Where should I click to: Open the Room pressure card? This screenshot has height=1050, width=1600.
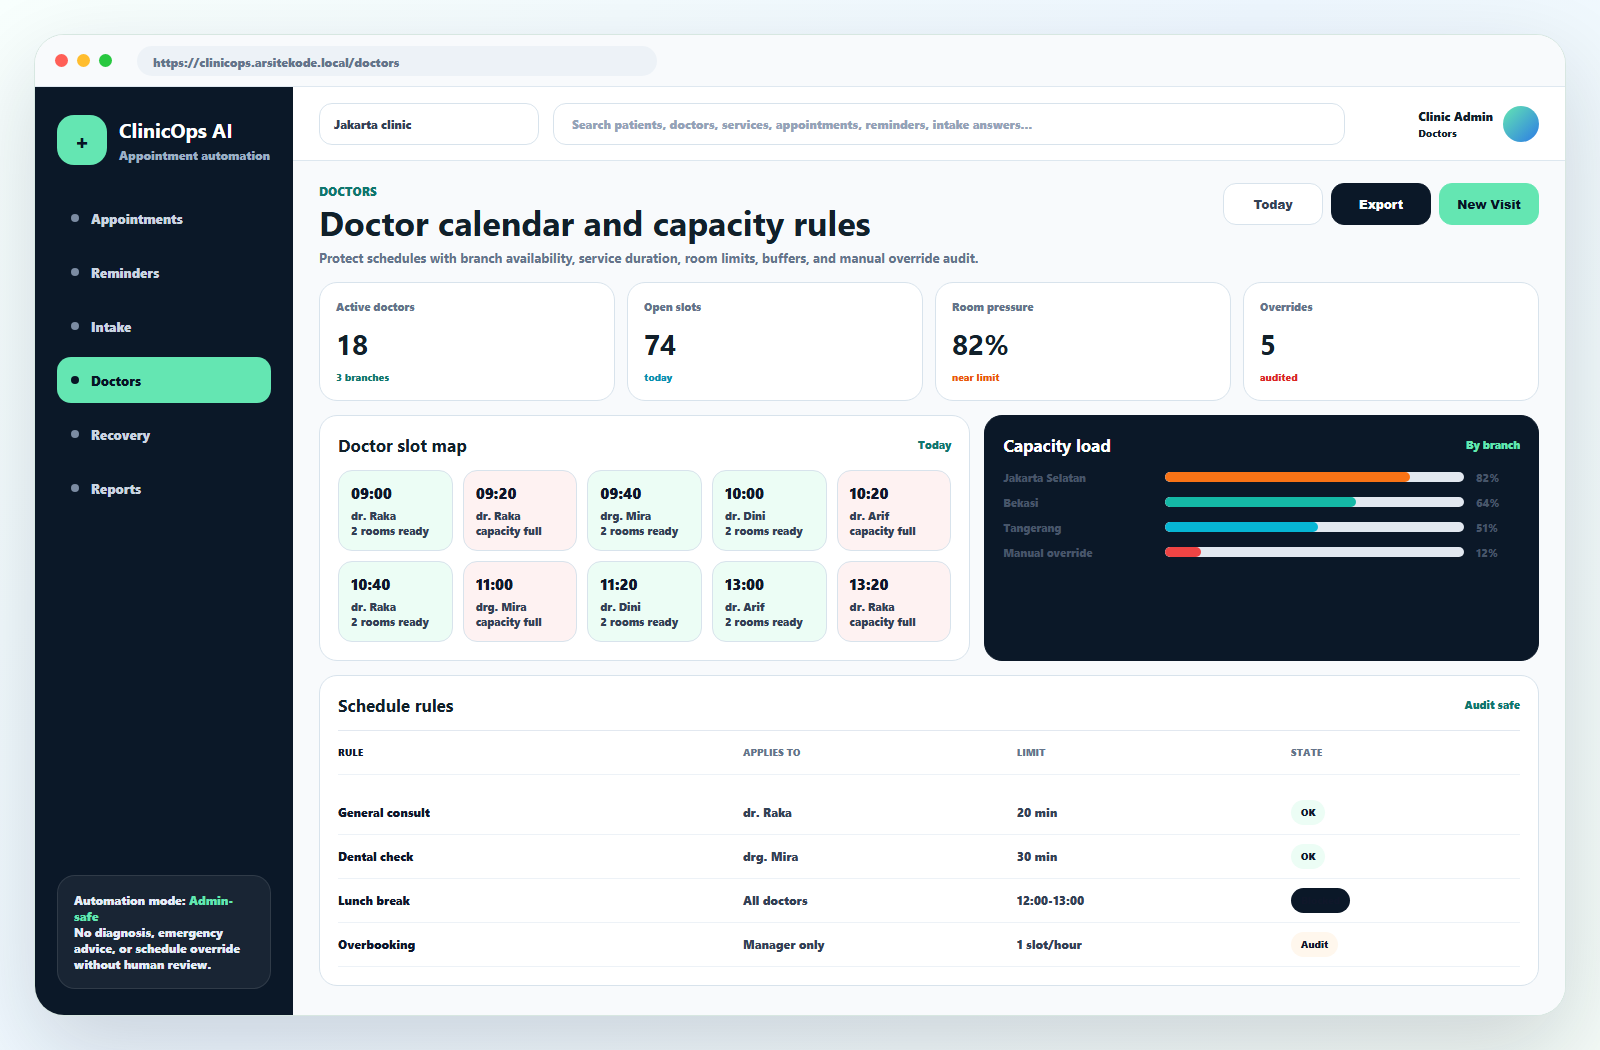[1083, 341]
